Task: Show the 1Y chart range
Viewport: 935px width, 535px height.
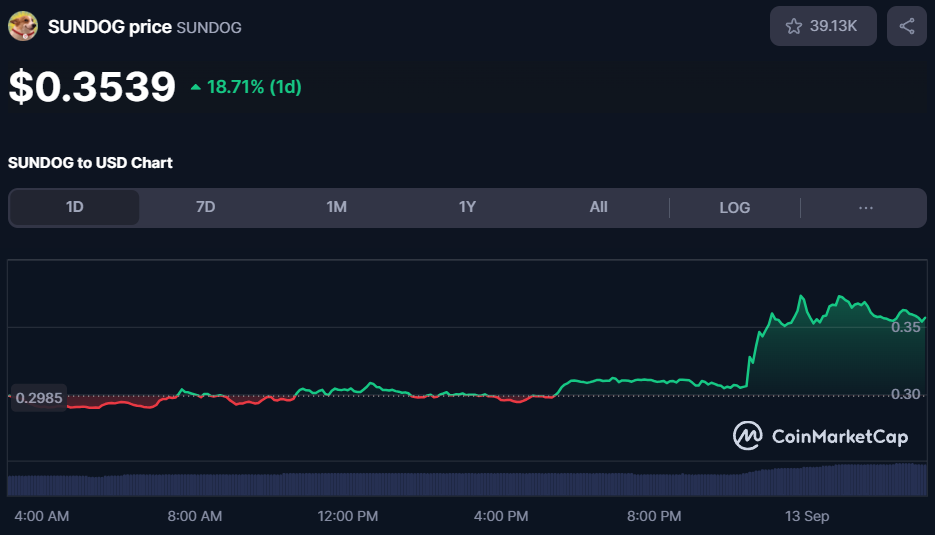Action: pos(467,207)
